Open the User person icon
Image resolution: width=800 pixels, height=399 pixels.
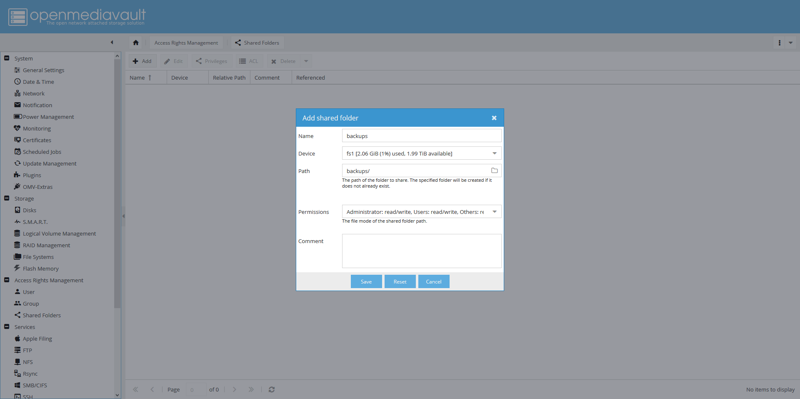(17, 292)
